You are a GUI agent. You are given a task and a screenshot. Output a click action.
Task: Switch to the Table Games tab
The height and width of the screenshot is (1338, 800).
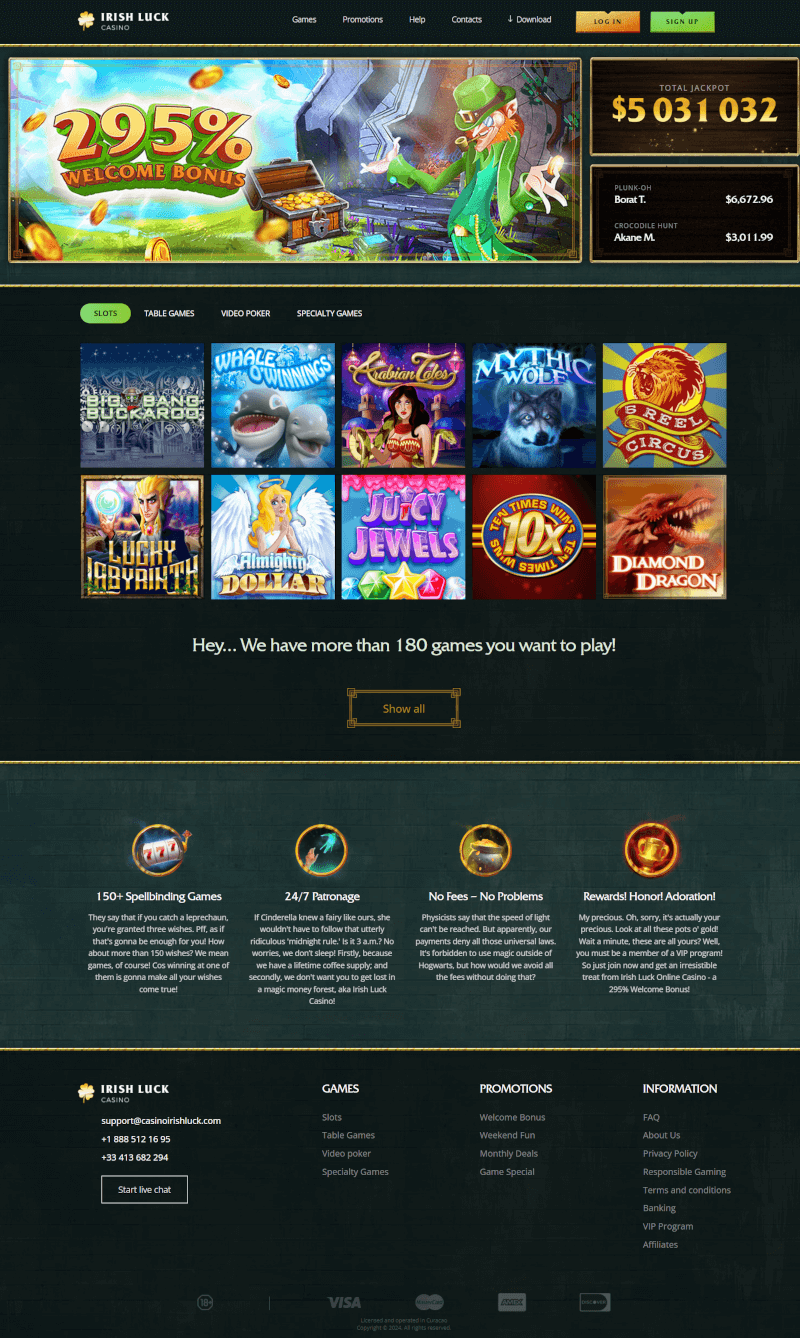pos(169,314)
